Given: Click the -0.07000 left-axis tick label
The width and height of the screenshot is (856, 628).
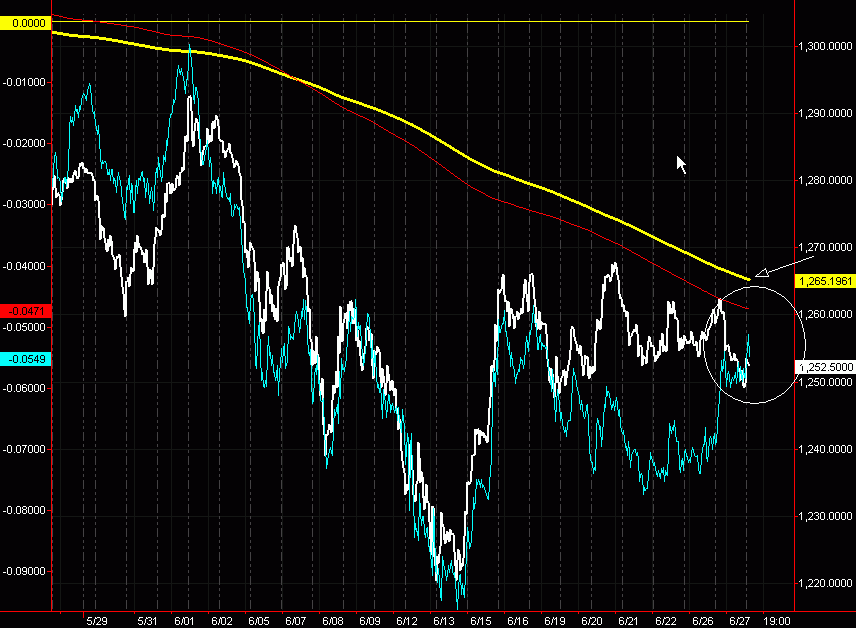Looking at the screenshot, I should (24, 449).
